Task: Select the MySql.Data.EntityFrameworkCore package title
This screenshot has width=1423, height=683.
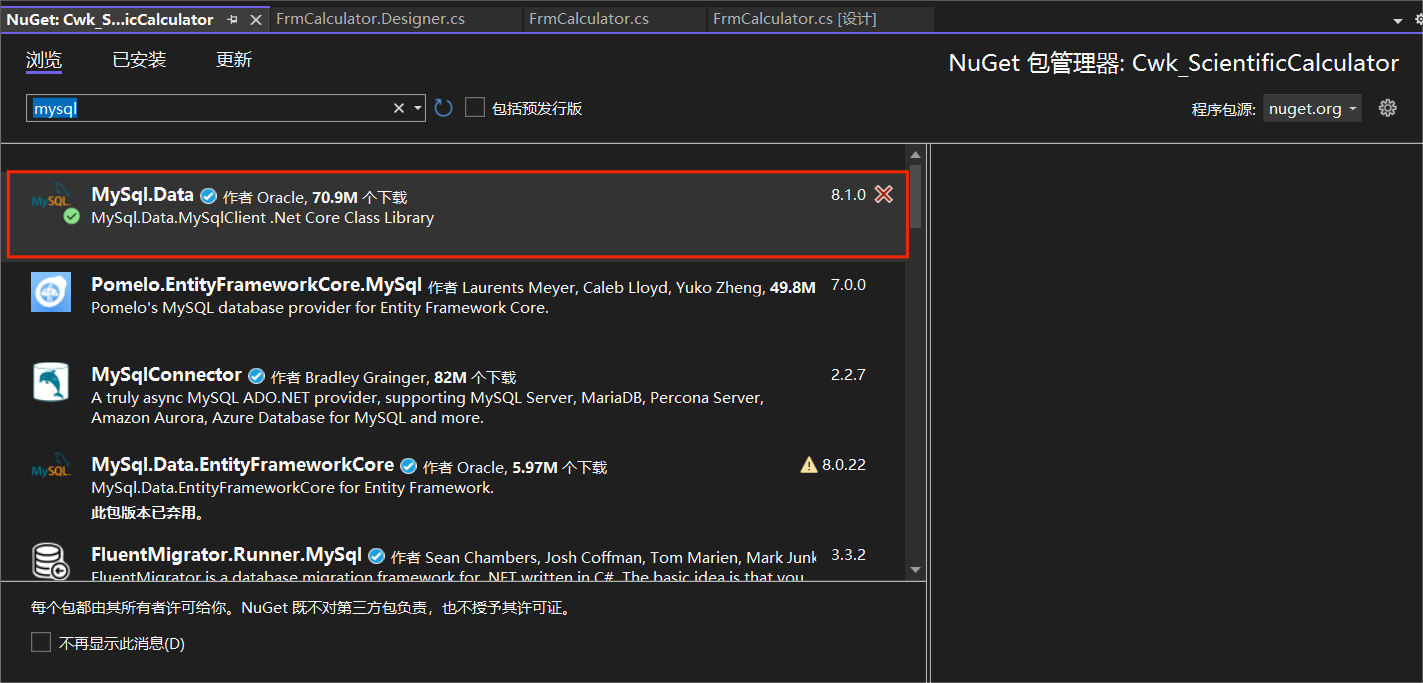Action: click(243, 465)
